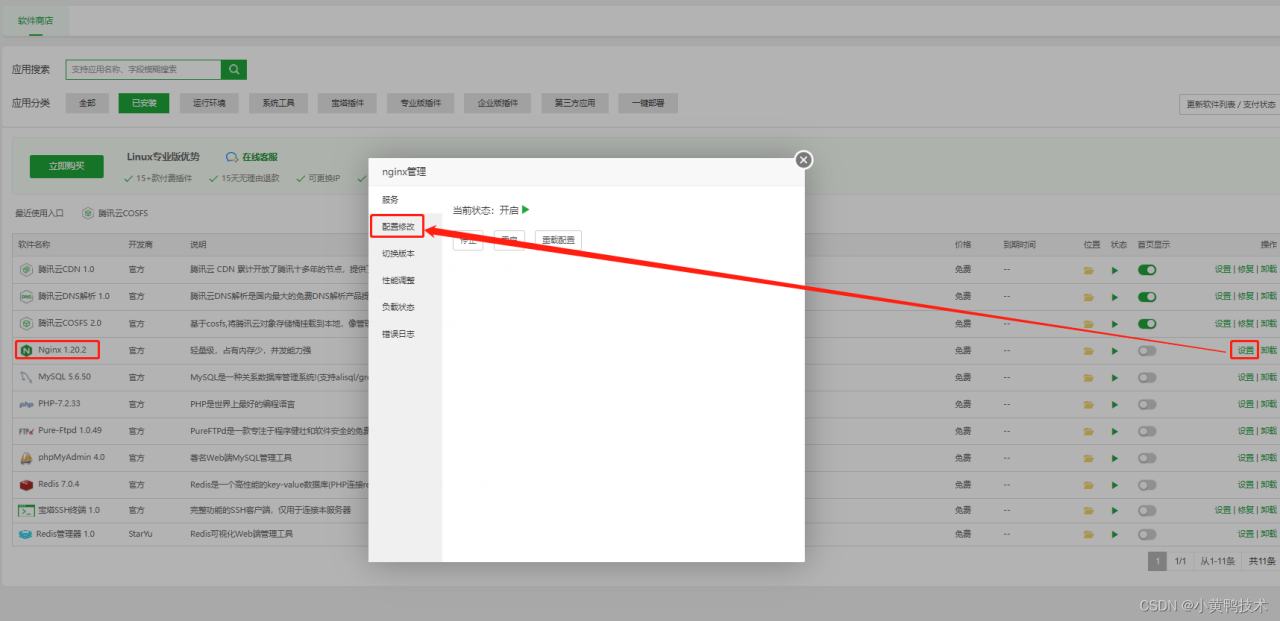The image size is (1280, 621).
Task: Click 设置 link for PHP-7.2.33 row
Action: [x=1245, y=404]
